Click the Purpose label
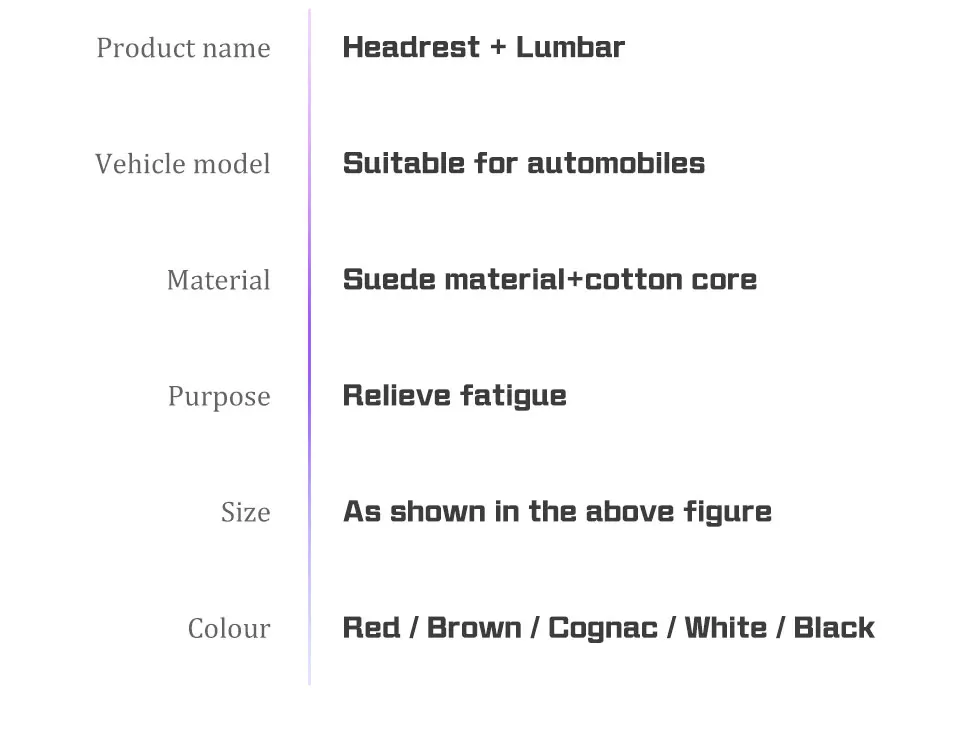960x733 pixels. pyautogui.click(x=218, y=396)
